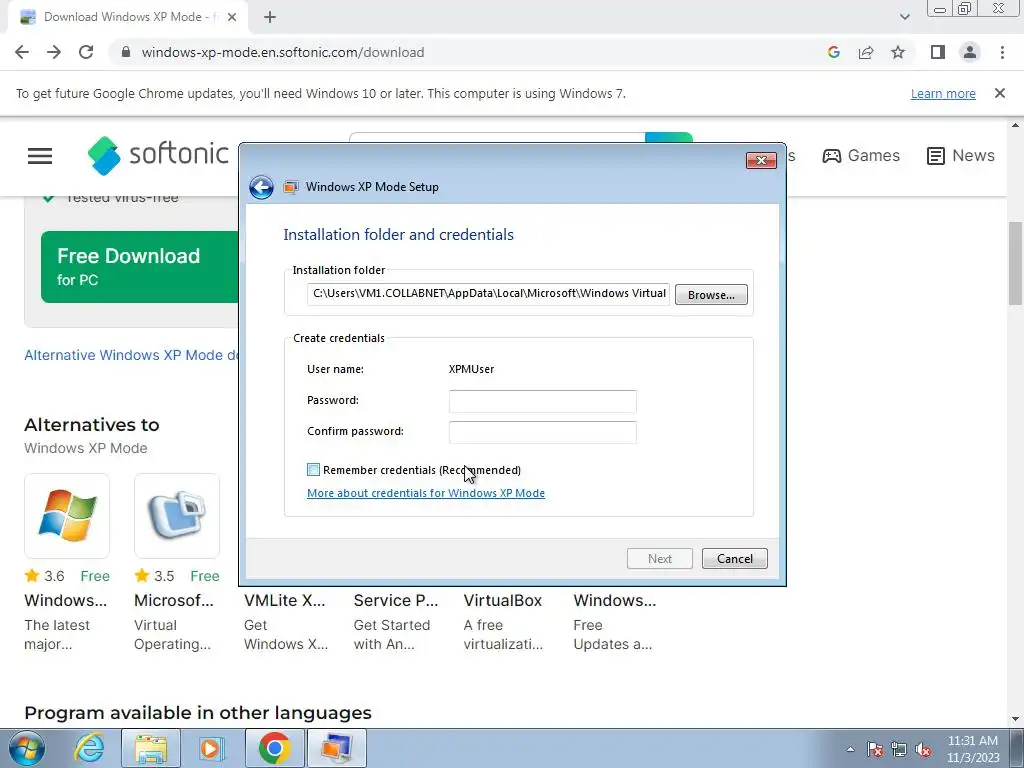Click the Cancel button in setup
1024x768 pixels.
[735, 558]
